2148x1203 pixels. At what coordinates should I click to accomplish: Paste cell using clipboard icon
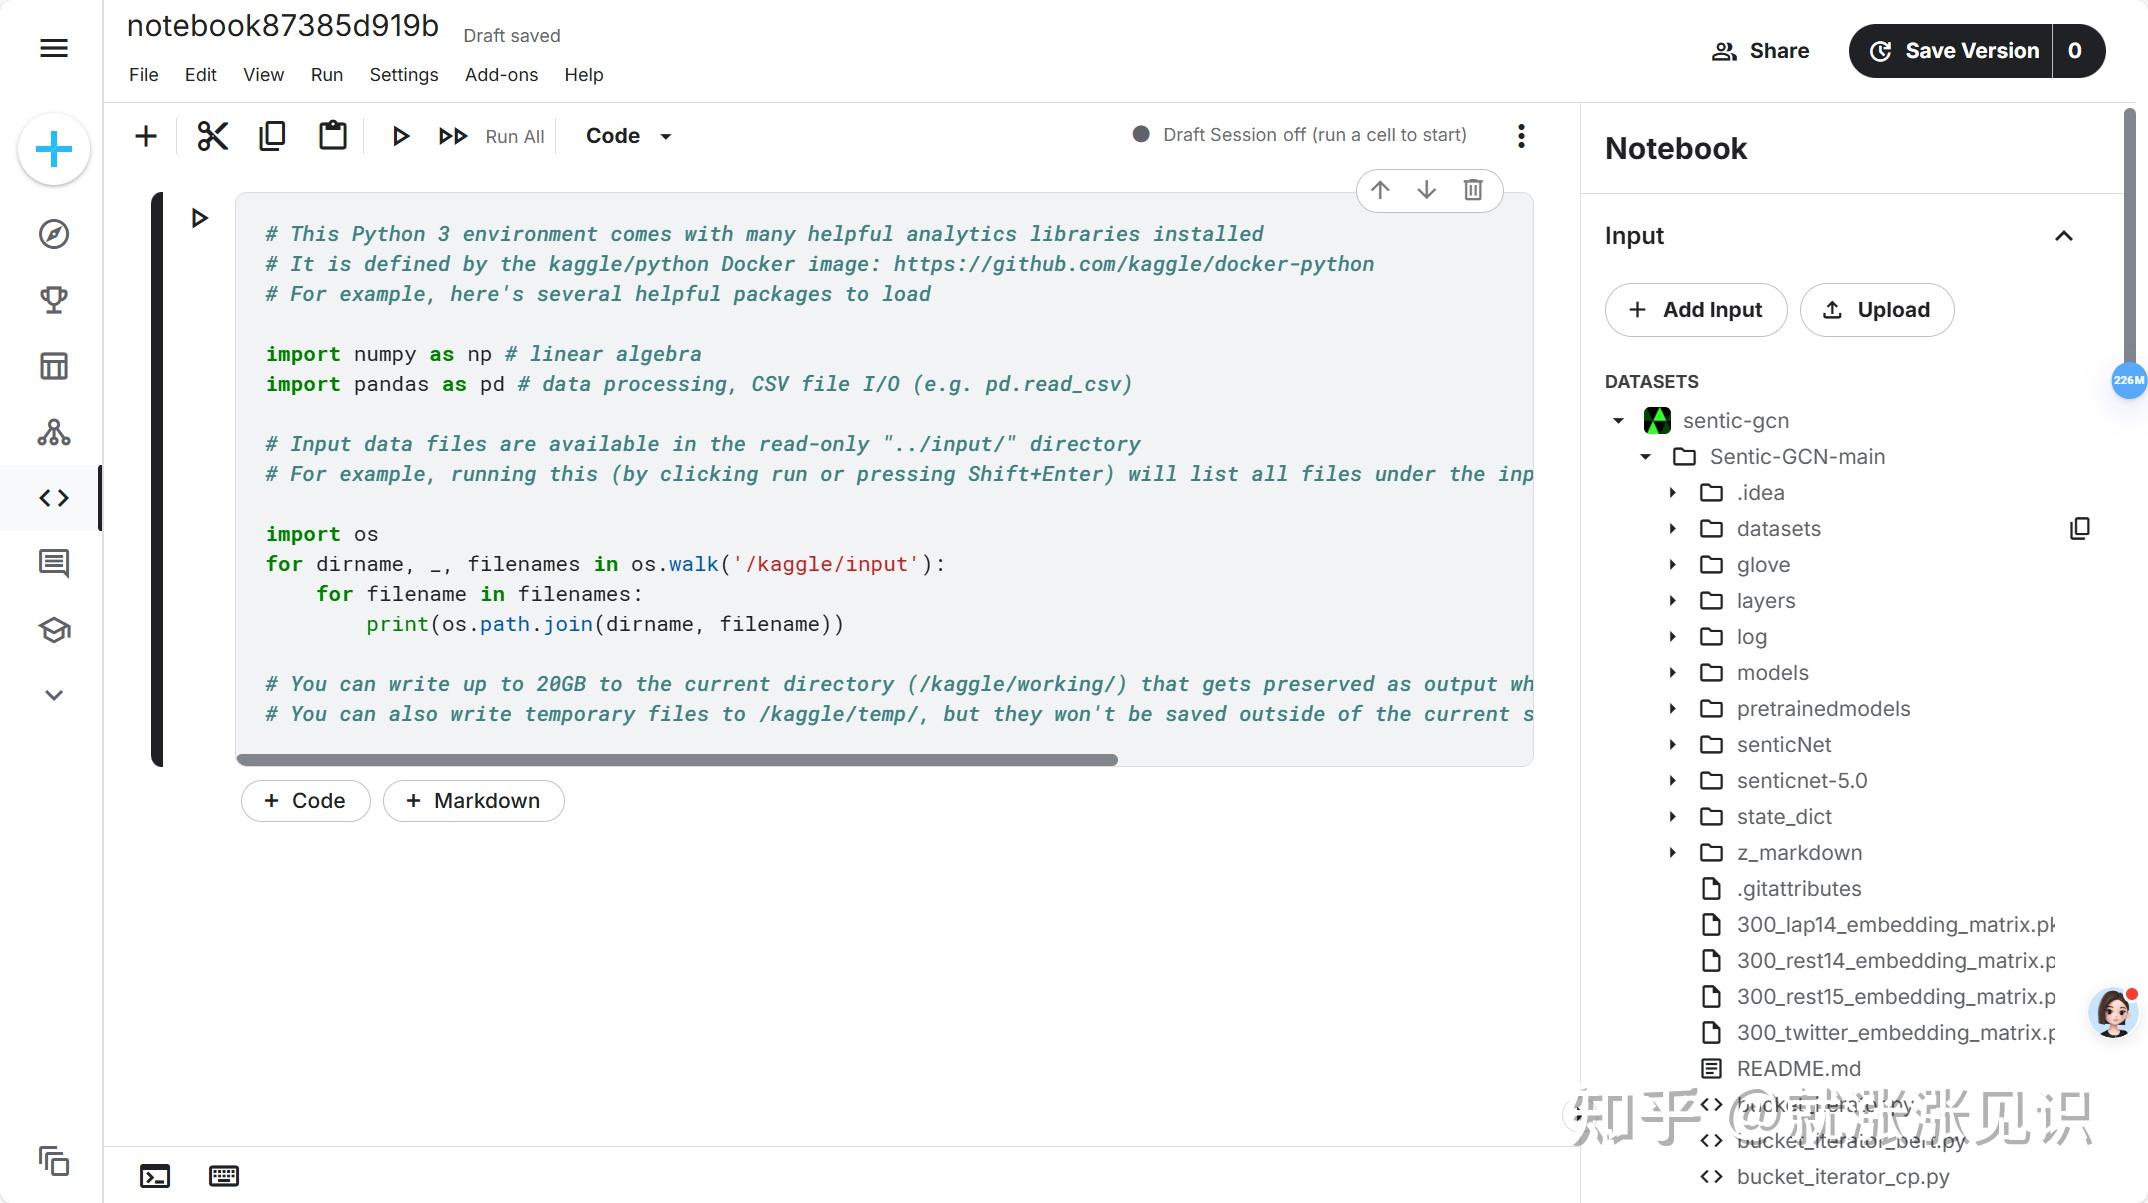[x=332, y=136]
